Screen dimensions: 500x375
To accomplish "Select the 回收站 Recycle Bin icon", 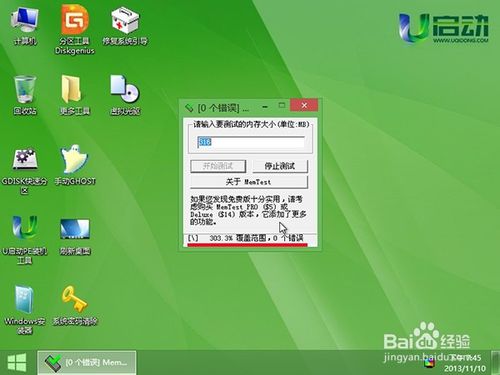I will [x=25, y=95].
